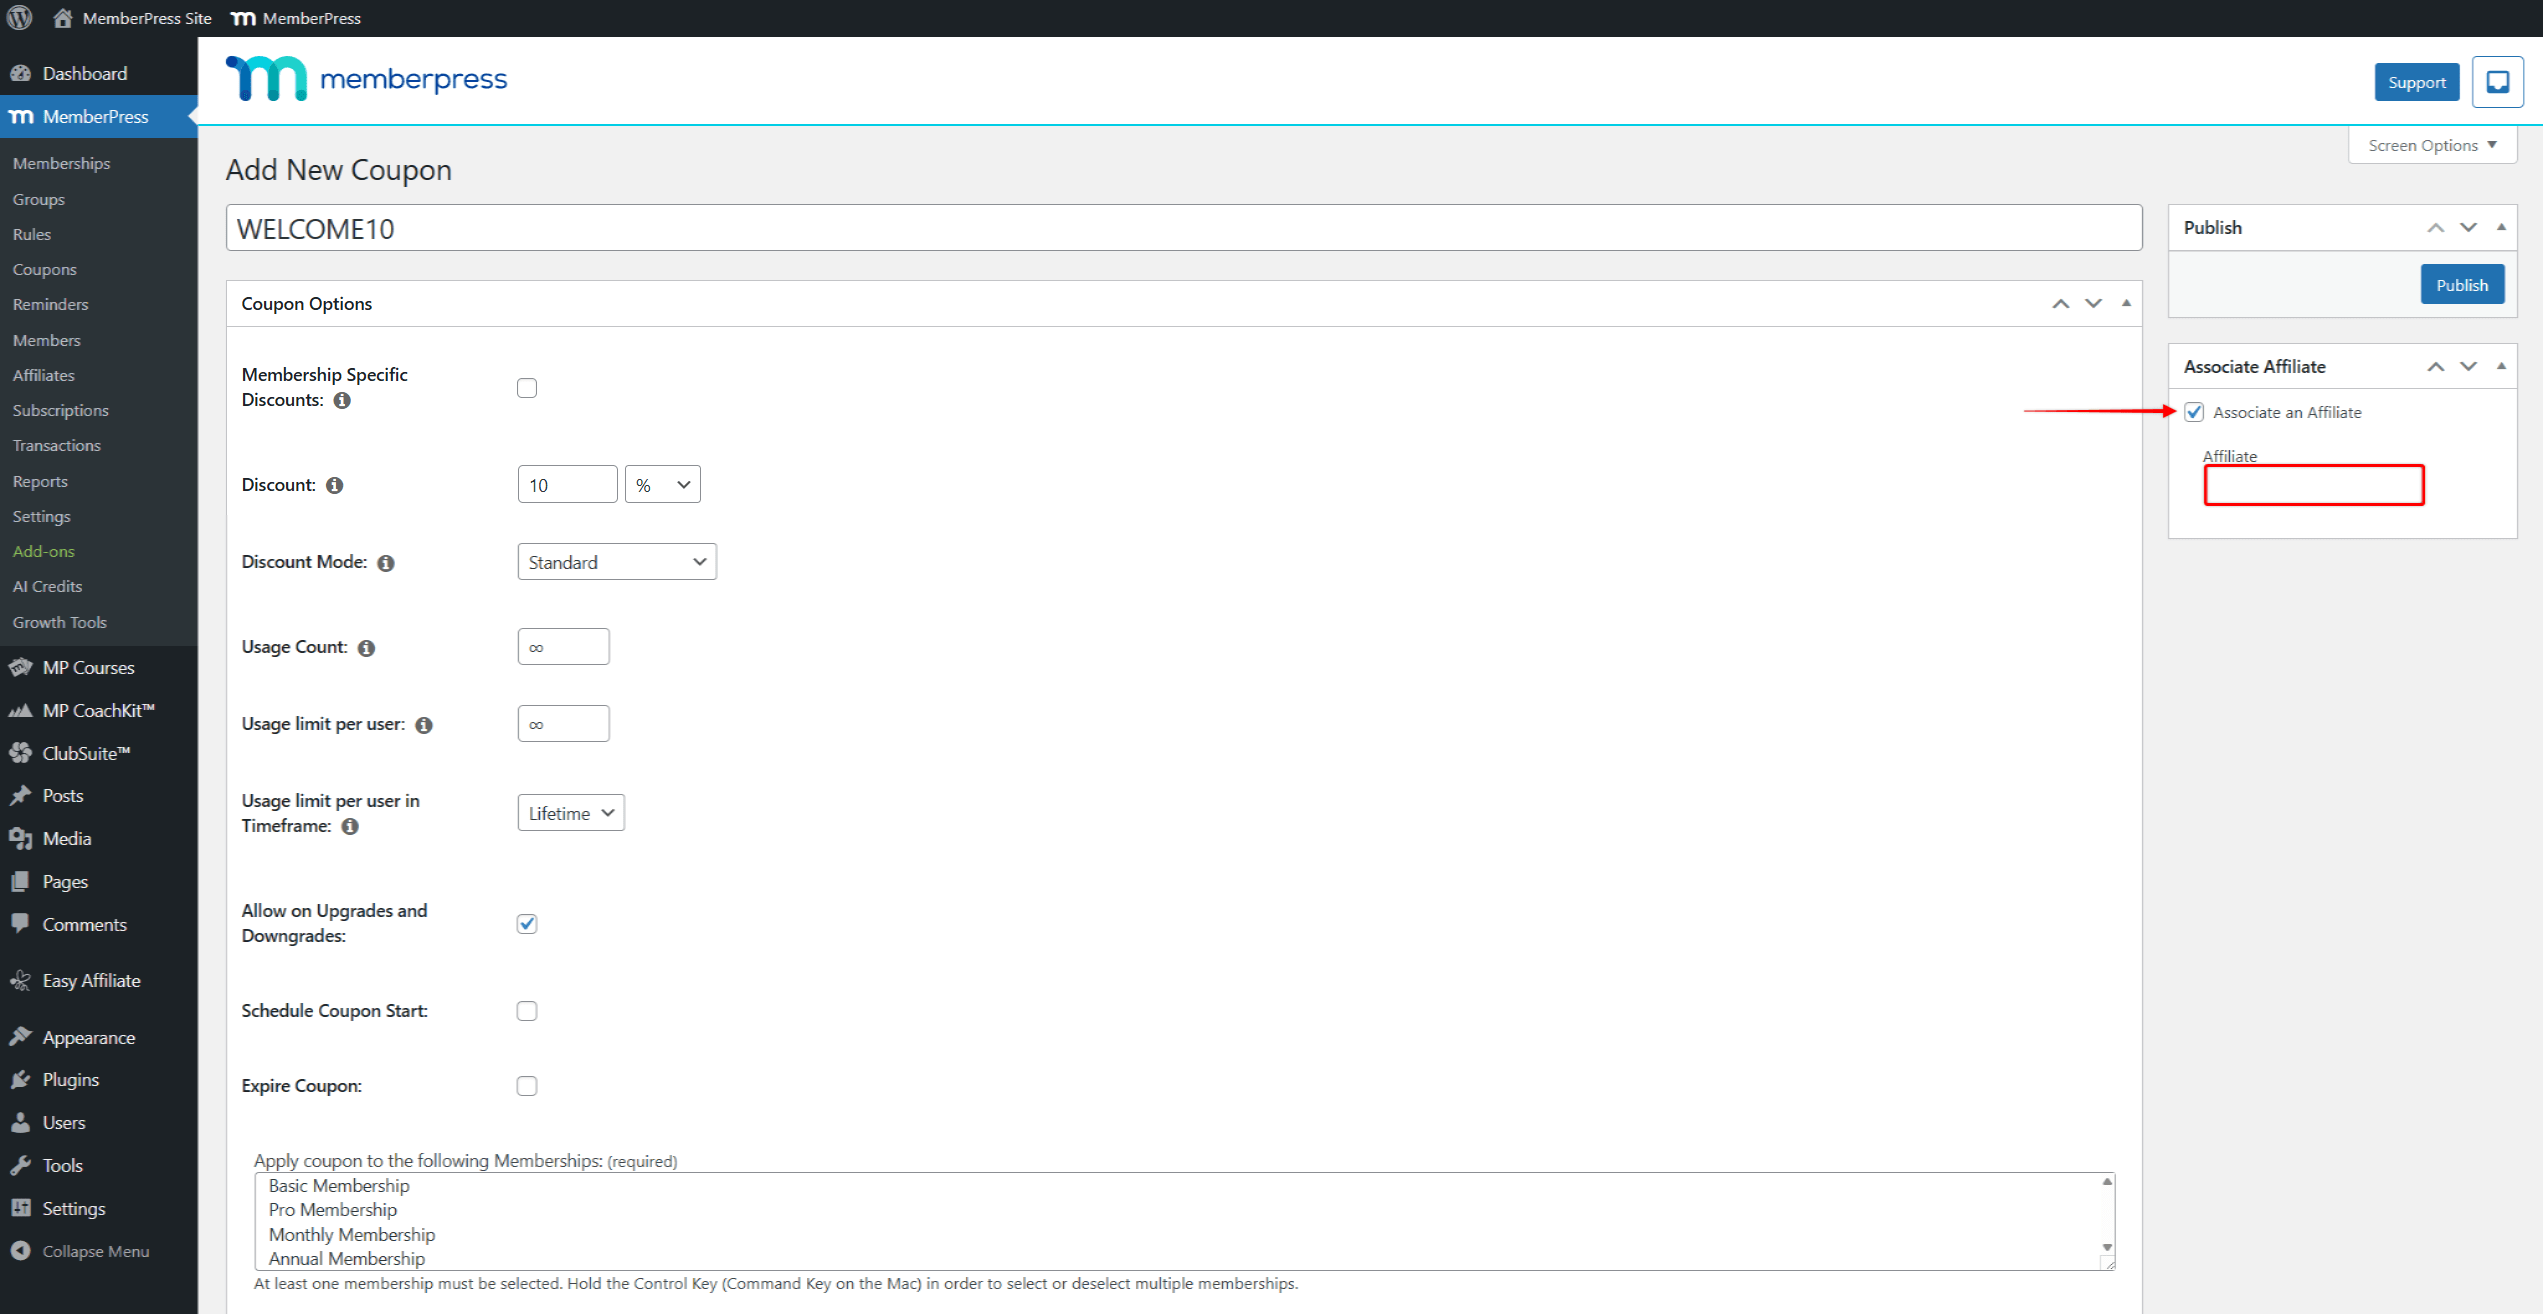Click the Publish button

click(2461, 285)
